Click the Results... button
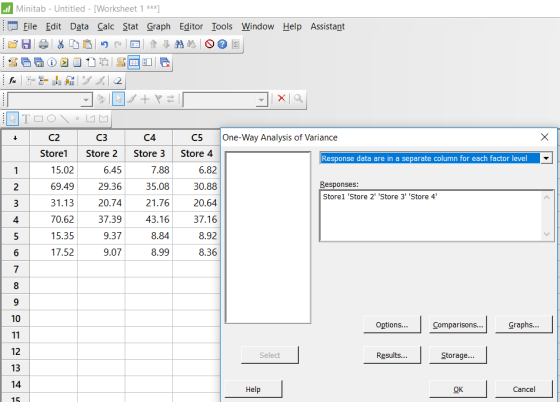 (x=392, y=355)
